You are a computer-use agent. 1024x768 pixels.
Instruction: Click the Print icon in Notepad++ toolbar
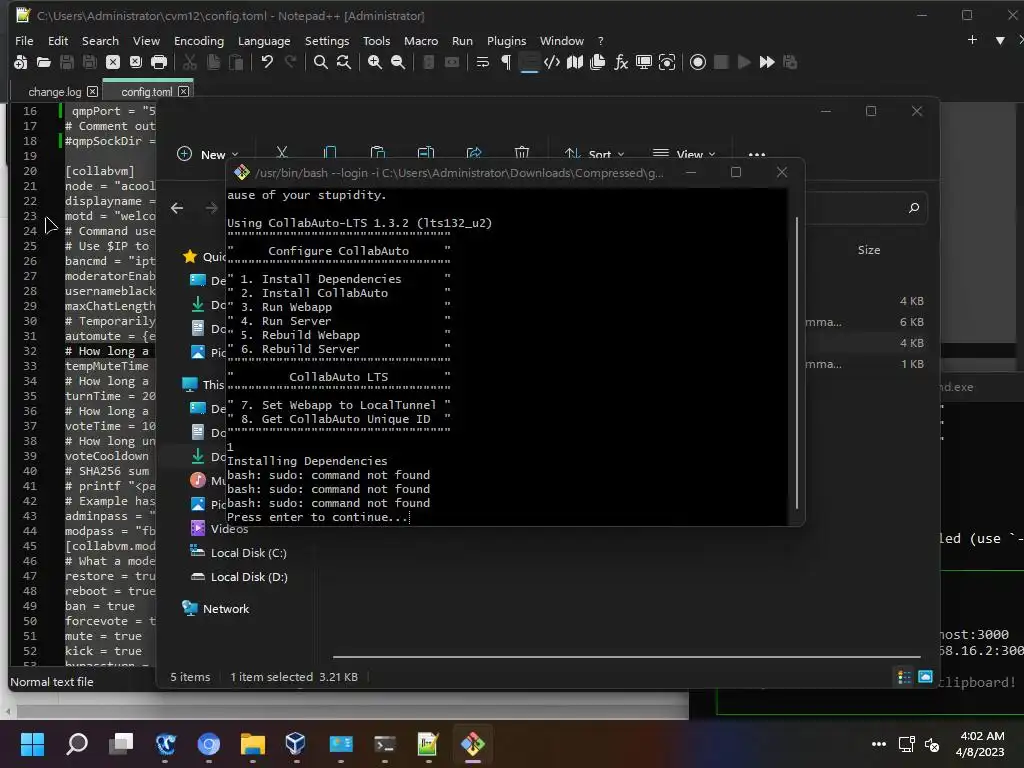159,62
